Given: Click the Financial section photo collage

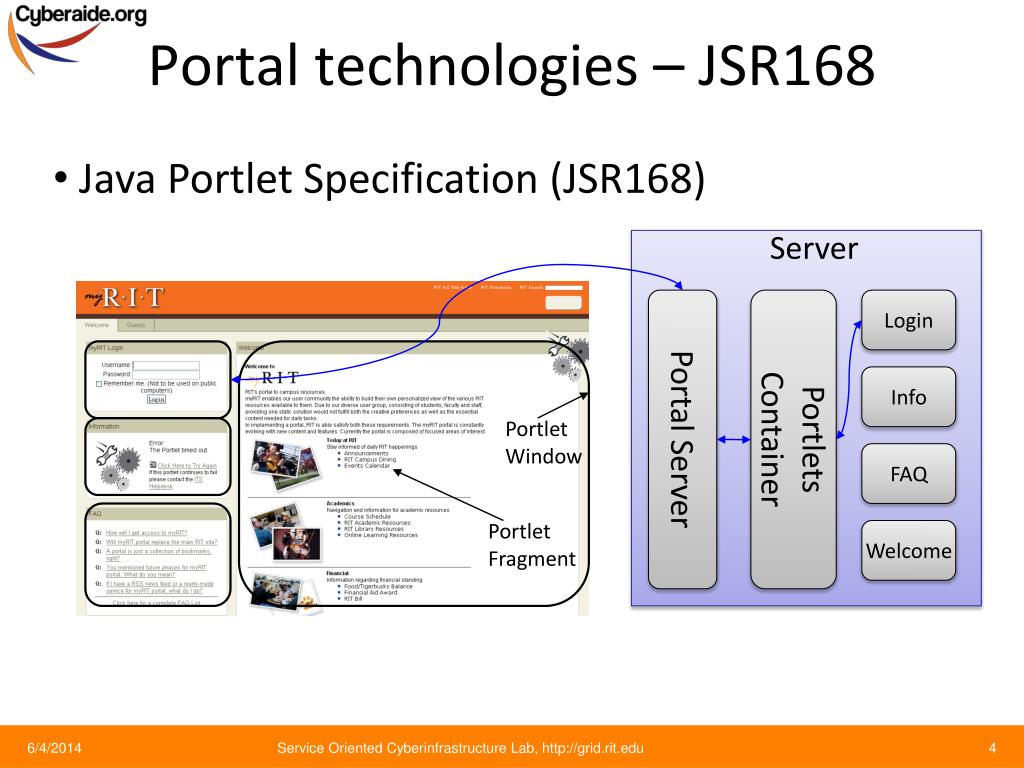Looking at the screenshot, I should point(285,593).
